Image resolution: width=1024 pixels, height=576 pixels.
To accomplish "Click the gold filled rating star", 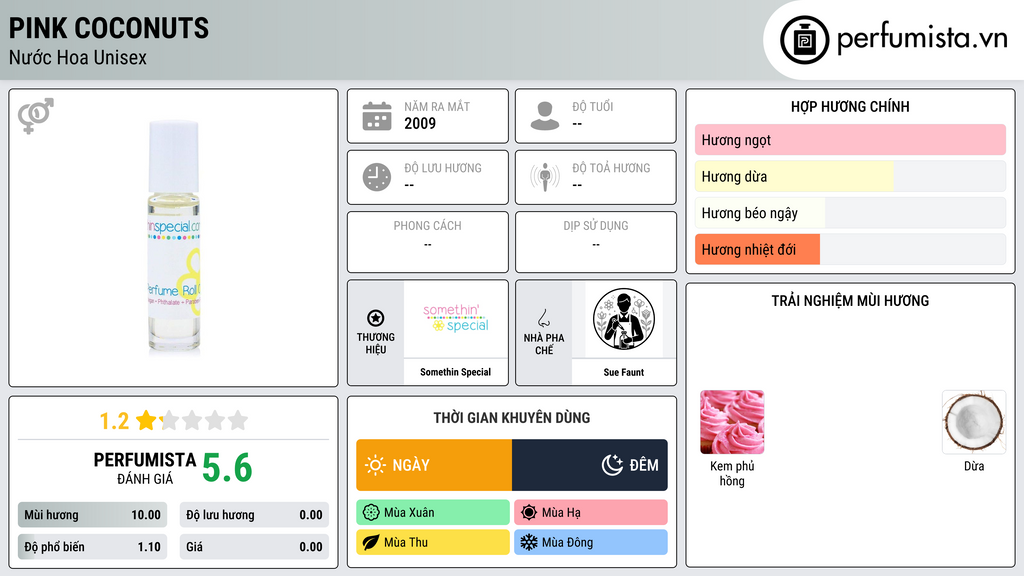I will (146, 420).
